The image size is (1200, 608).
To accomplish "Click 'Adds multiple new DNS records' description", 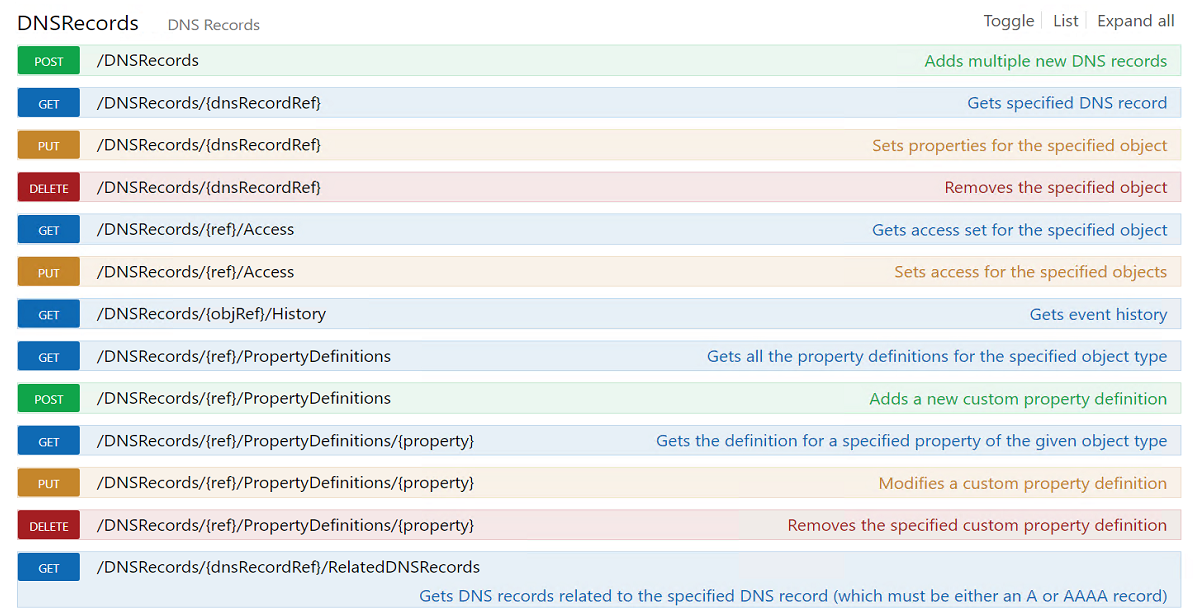I will (x=1045, y=61).
